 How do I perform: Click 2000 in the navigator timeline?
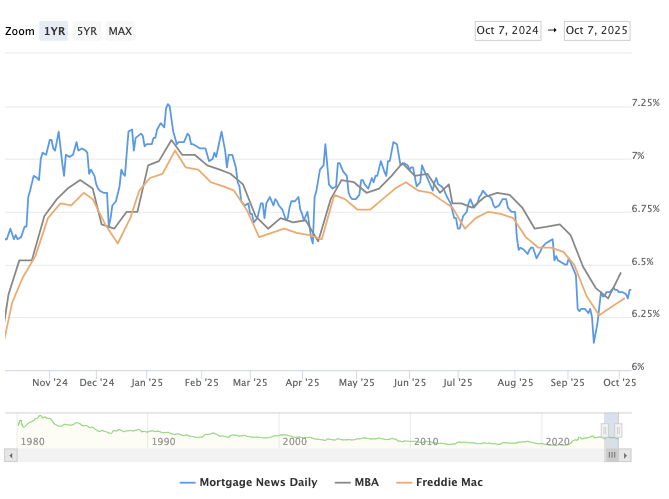(294, 441)
